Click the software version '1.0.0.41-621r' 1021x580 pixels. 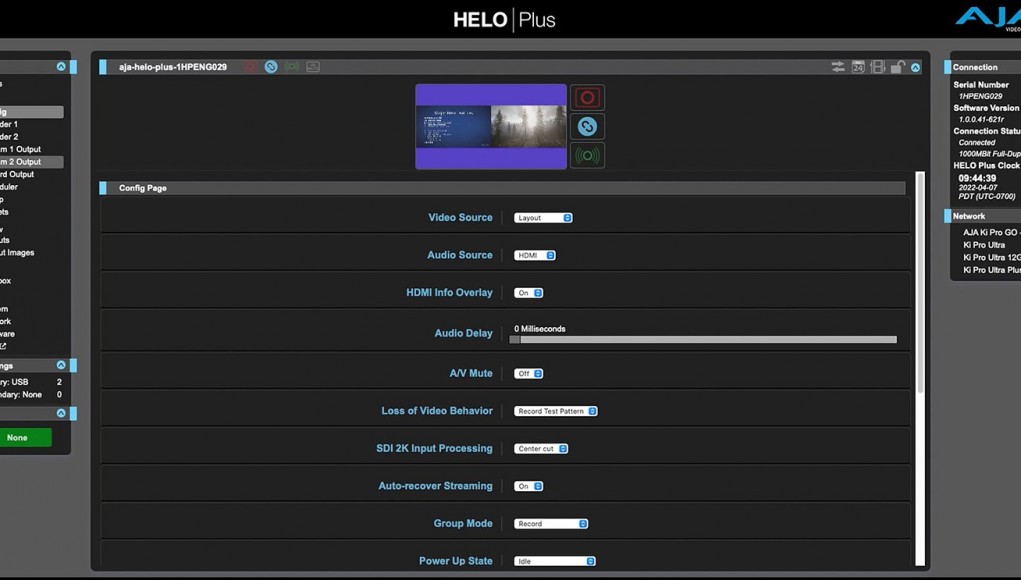point(981,120)
